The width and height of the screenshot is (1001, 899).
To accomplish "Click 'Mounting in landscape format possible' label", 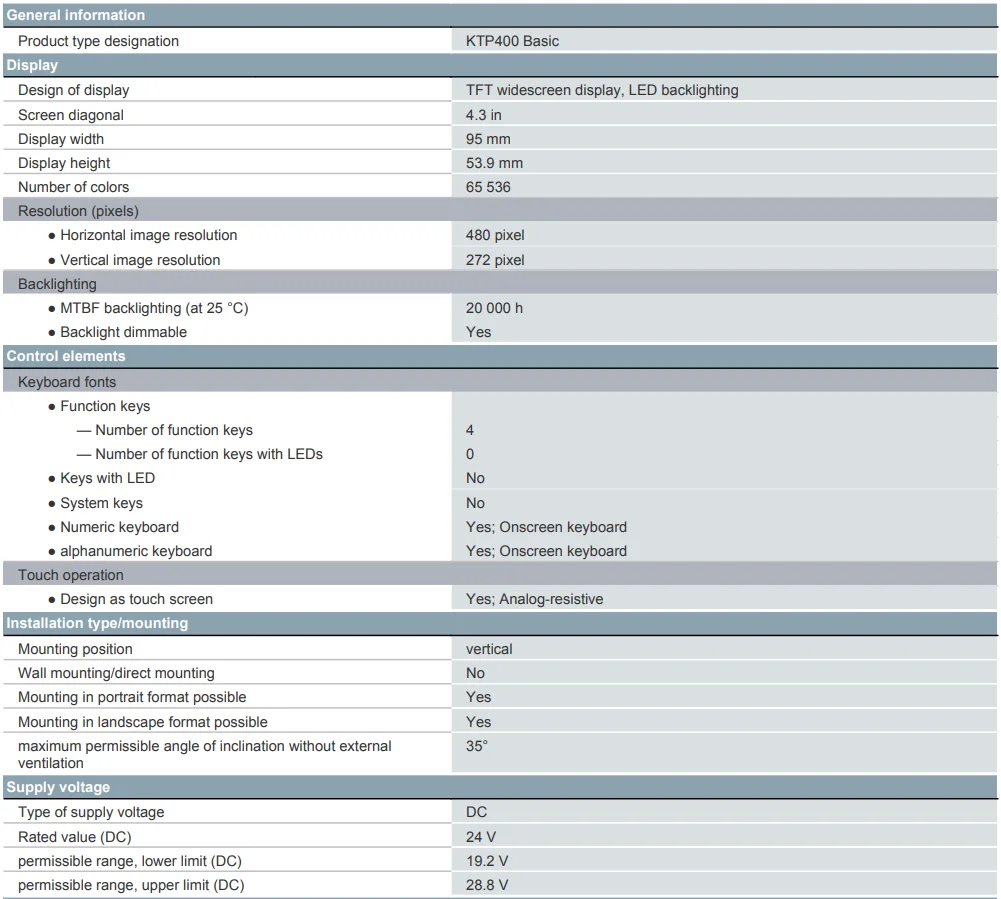I will click(142, 722).
